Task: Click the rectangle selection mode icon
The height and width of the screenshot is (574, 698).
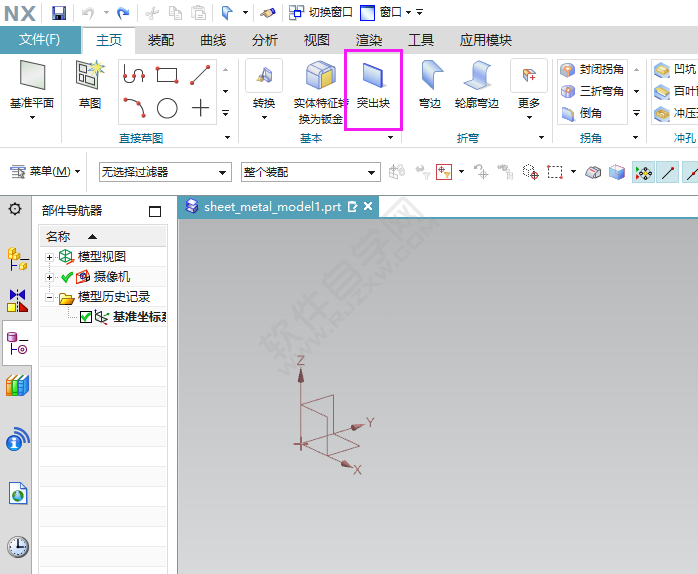Action: (x=555, y=172)
